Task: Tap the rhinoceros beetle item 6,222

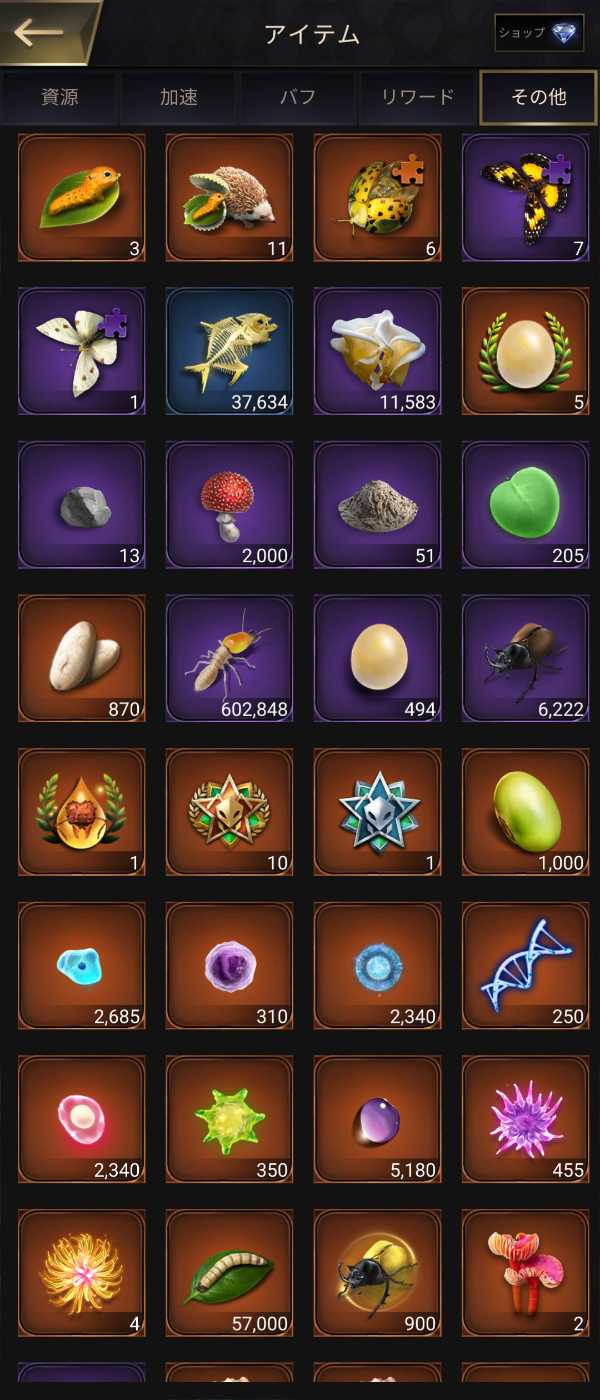Action: pyautogui.click(x=526, y=659)
